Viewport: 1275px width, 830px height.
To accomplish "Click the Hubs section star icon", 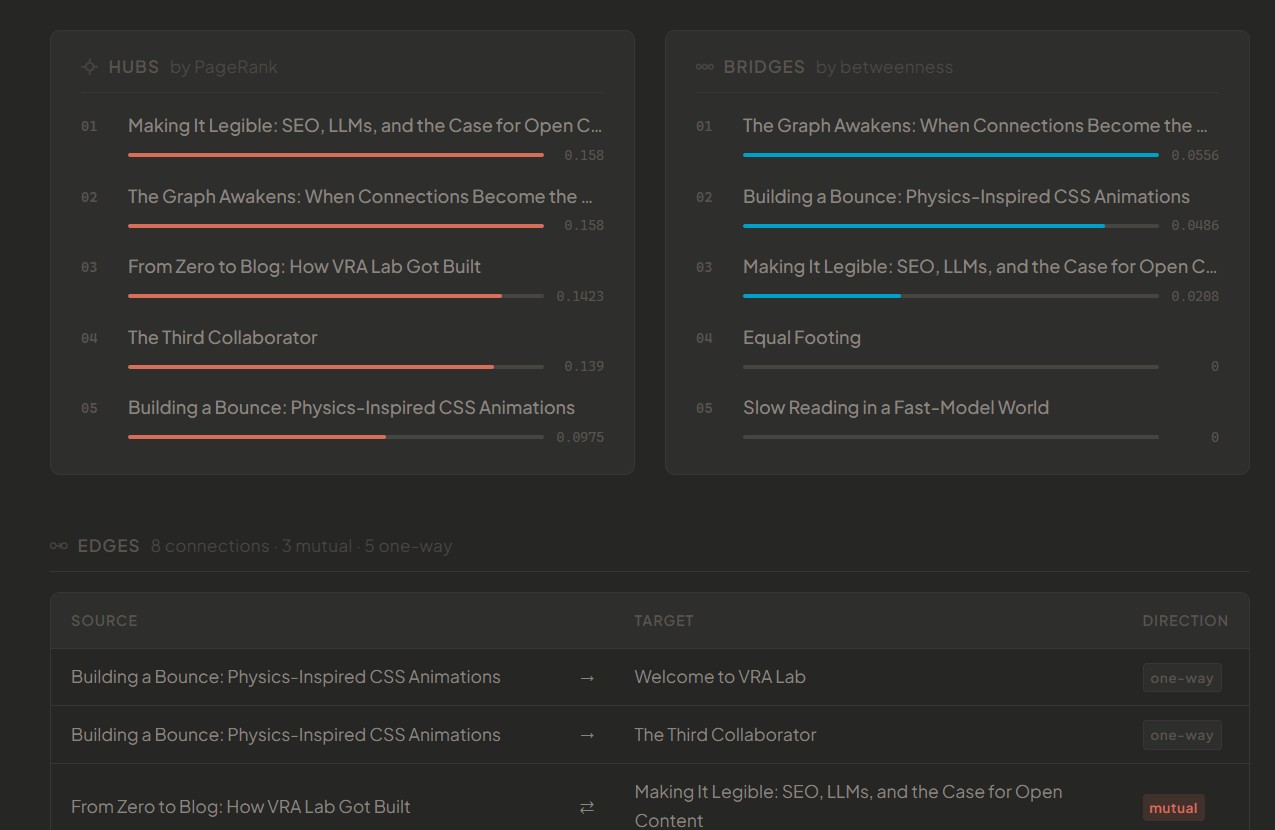I will click(x=89, y=67).
